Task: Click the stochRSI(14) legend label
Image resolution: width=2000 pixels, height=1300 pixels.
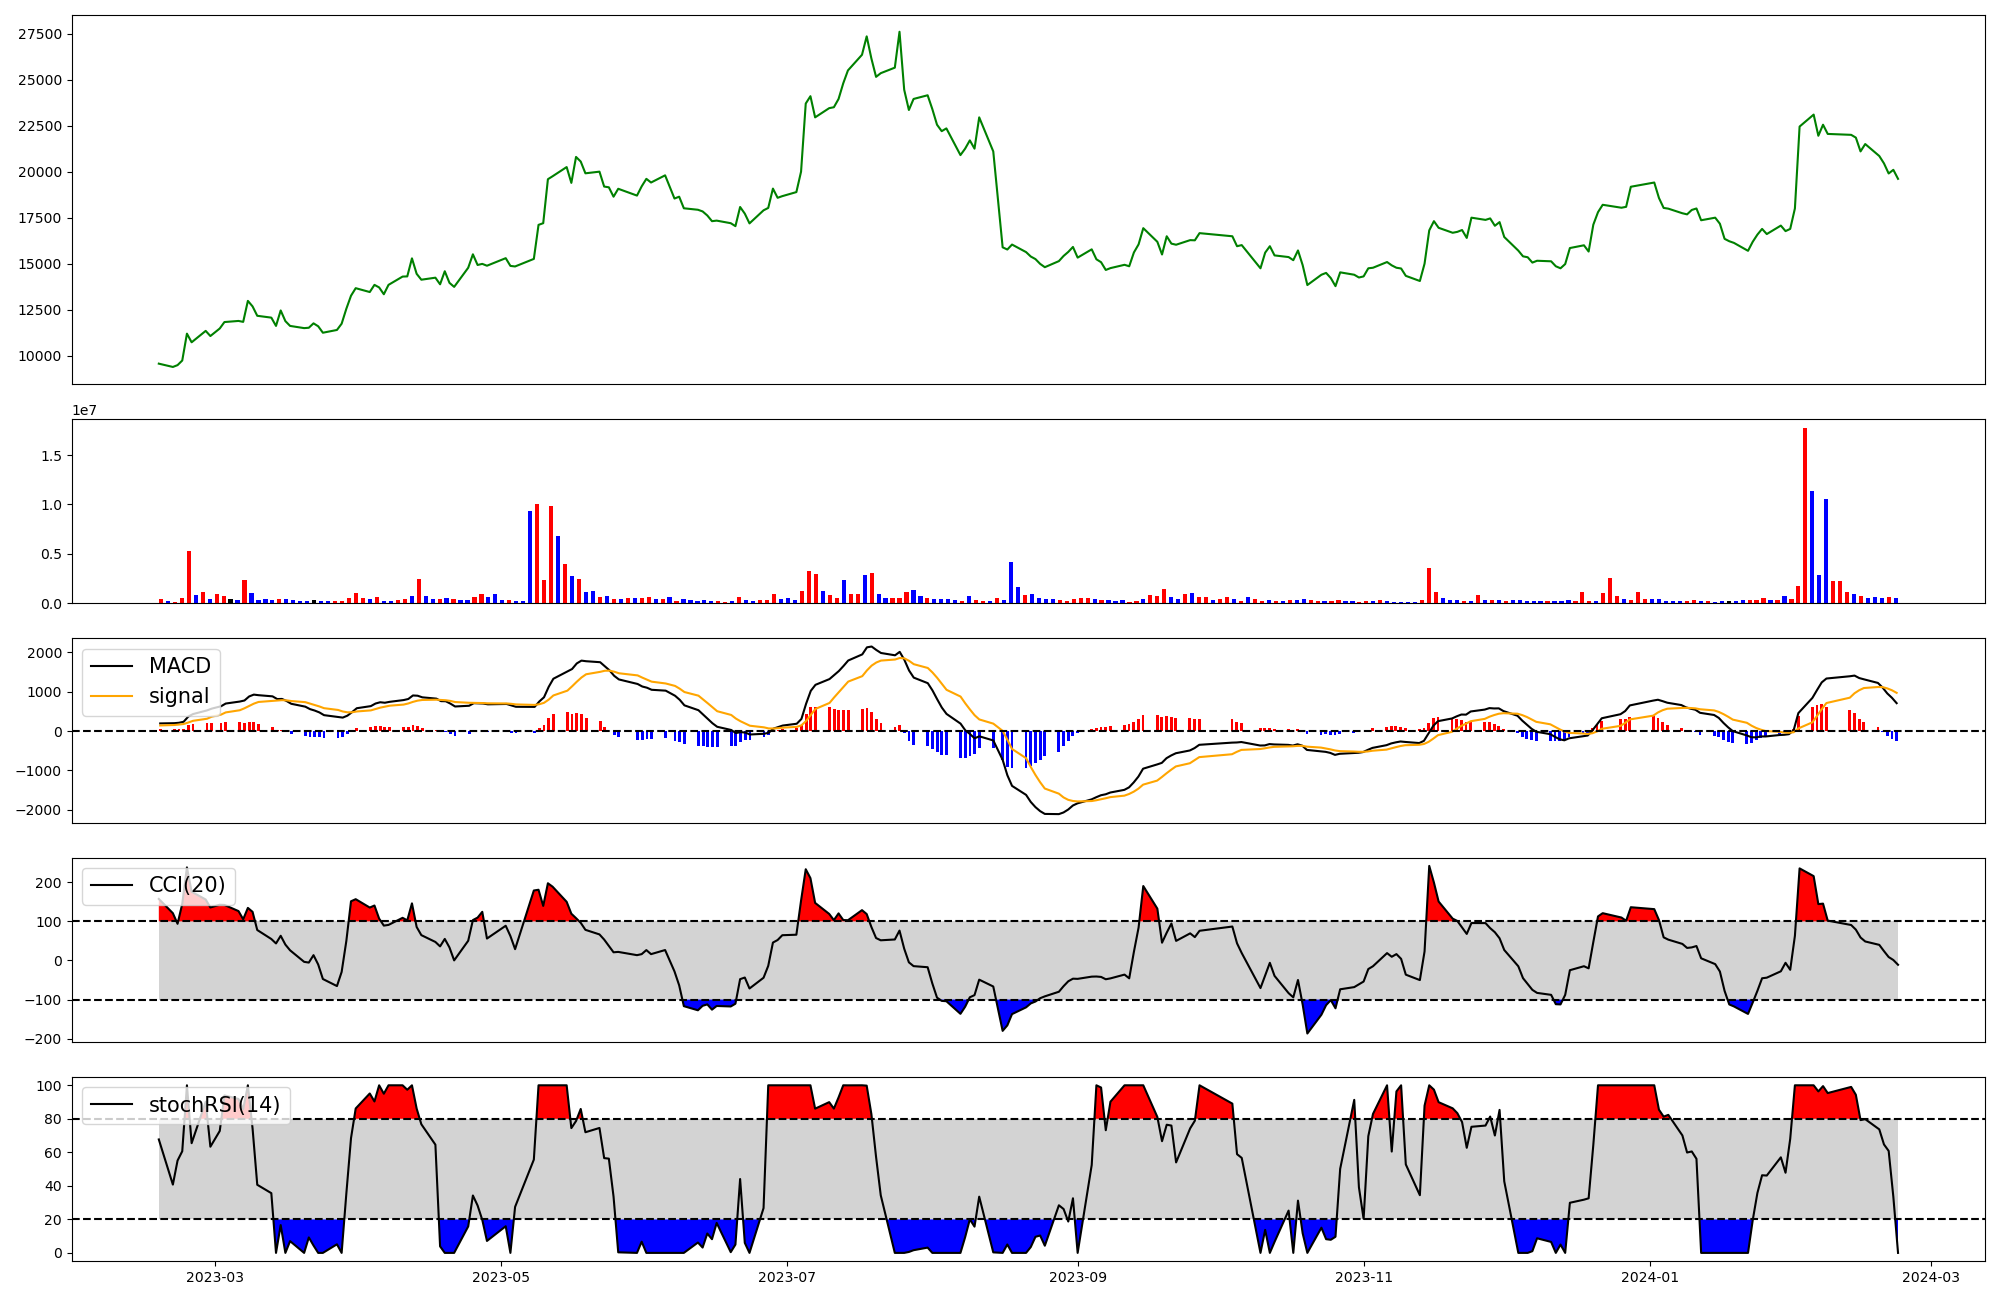Action: [x=214, y=1105]
